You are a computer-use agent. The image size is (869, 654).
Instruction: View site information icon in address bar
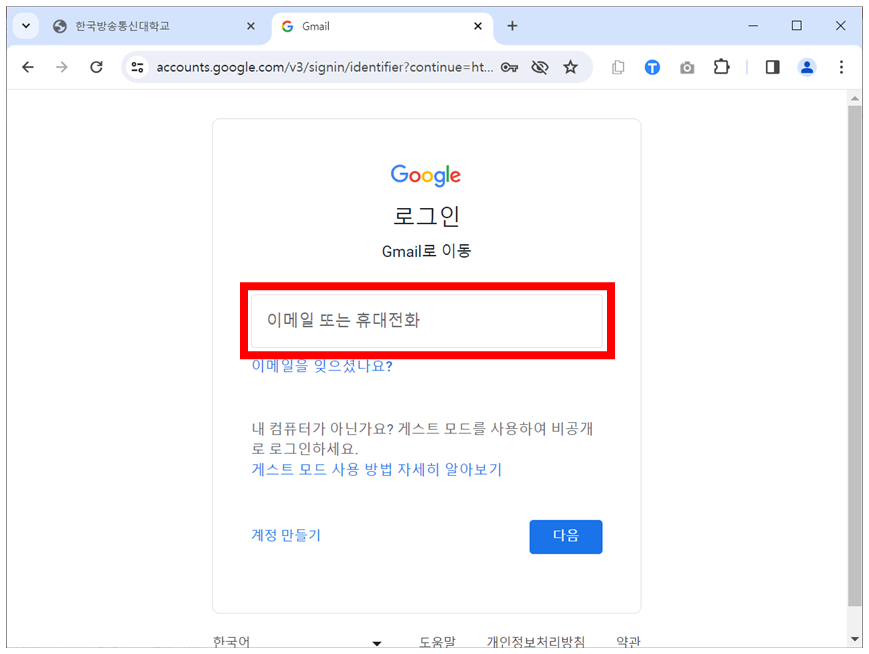tap(137, 67)
